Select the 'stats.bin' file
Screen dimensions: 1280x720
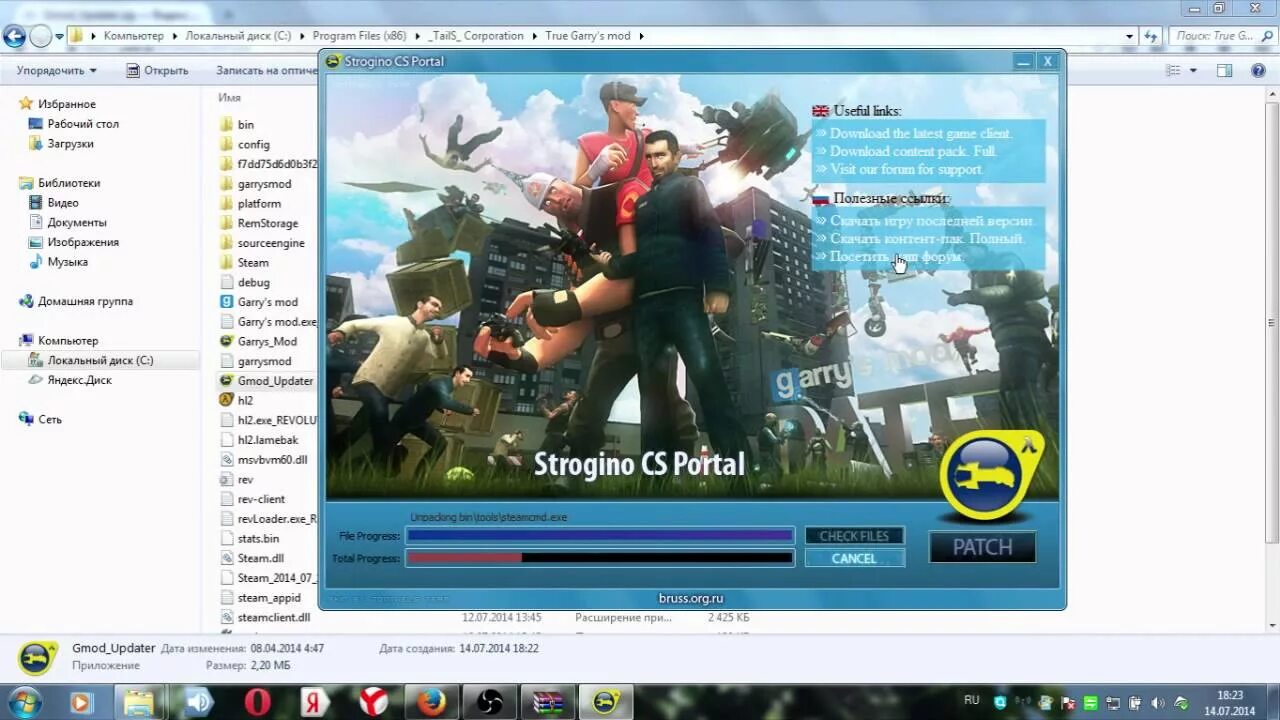pos(258,539)
